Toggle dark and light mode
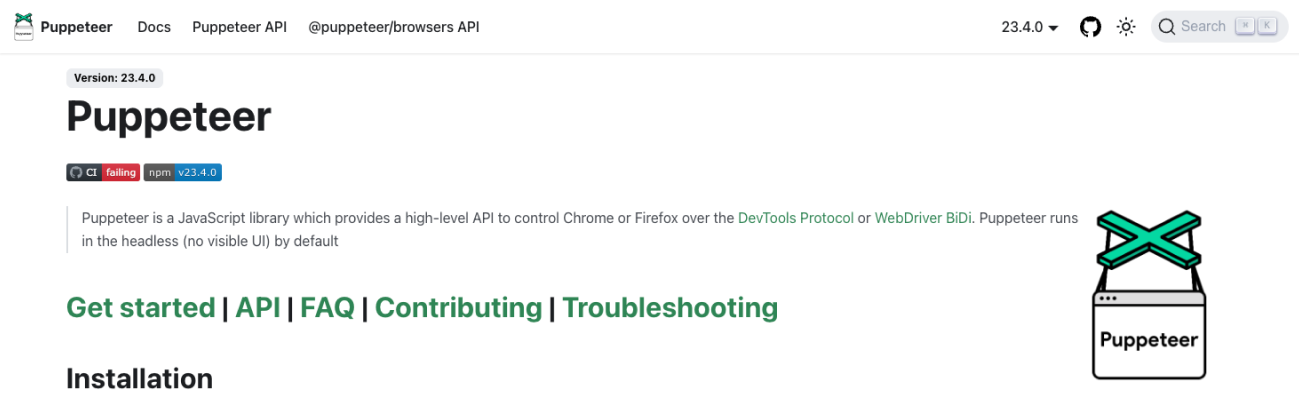The width and height of the screenshot is (1299, 410). tap(1126, 27)
